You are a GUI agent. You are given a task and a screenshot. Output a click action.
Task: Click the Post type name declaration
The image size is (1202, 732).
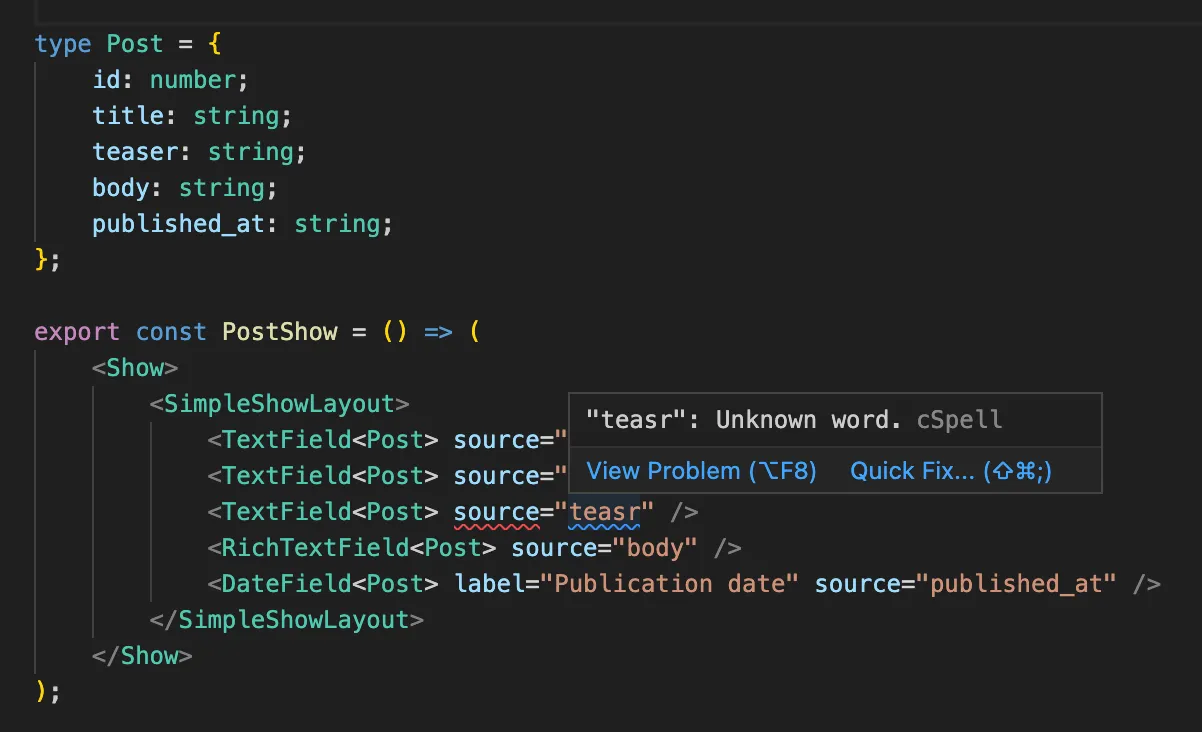135,43
